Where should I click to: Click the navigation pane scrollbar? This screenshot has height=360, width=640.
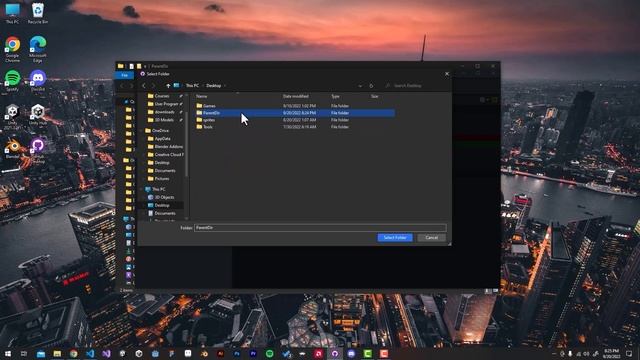point(187,143)
